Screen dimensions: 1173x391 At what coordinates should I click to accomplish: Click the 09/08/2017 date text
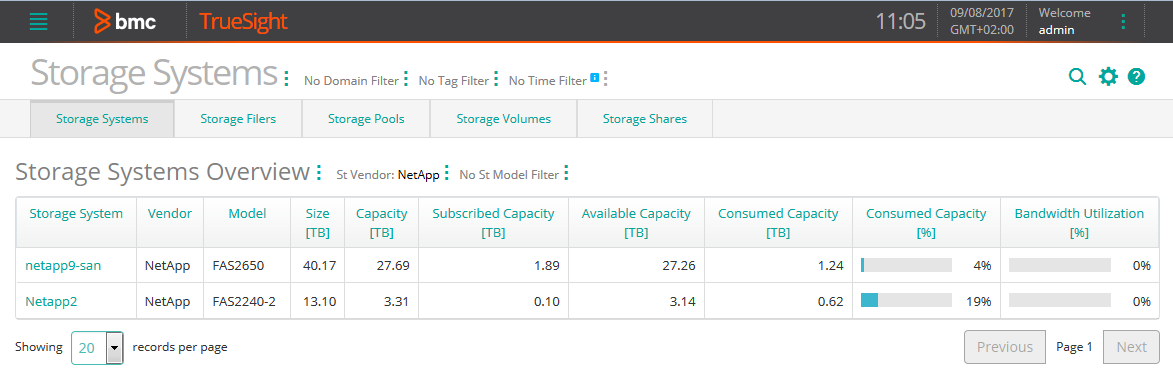(981, 13)
